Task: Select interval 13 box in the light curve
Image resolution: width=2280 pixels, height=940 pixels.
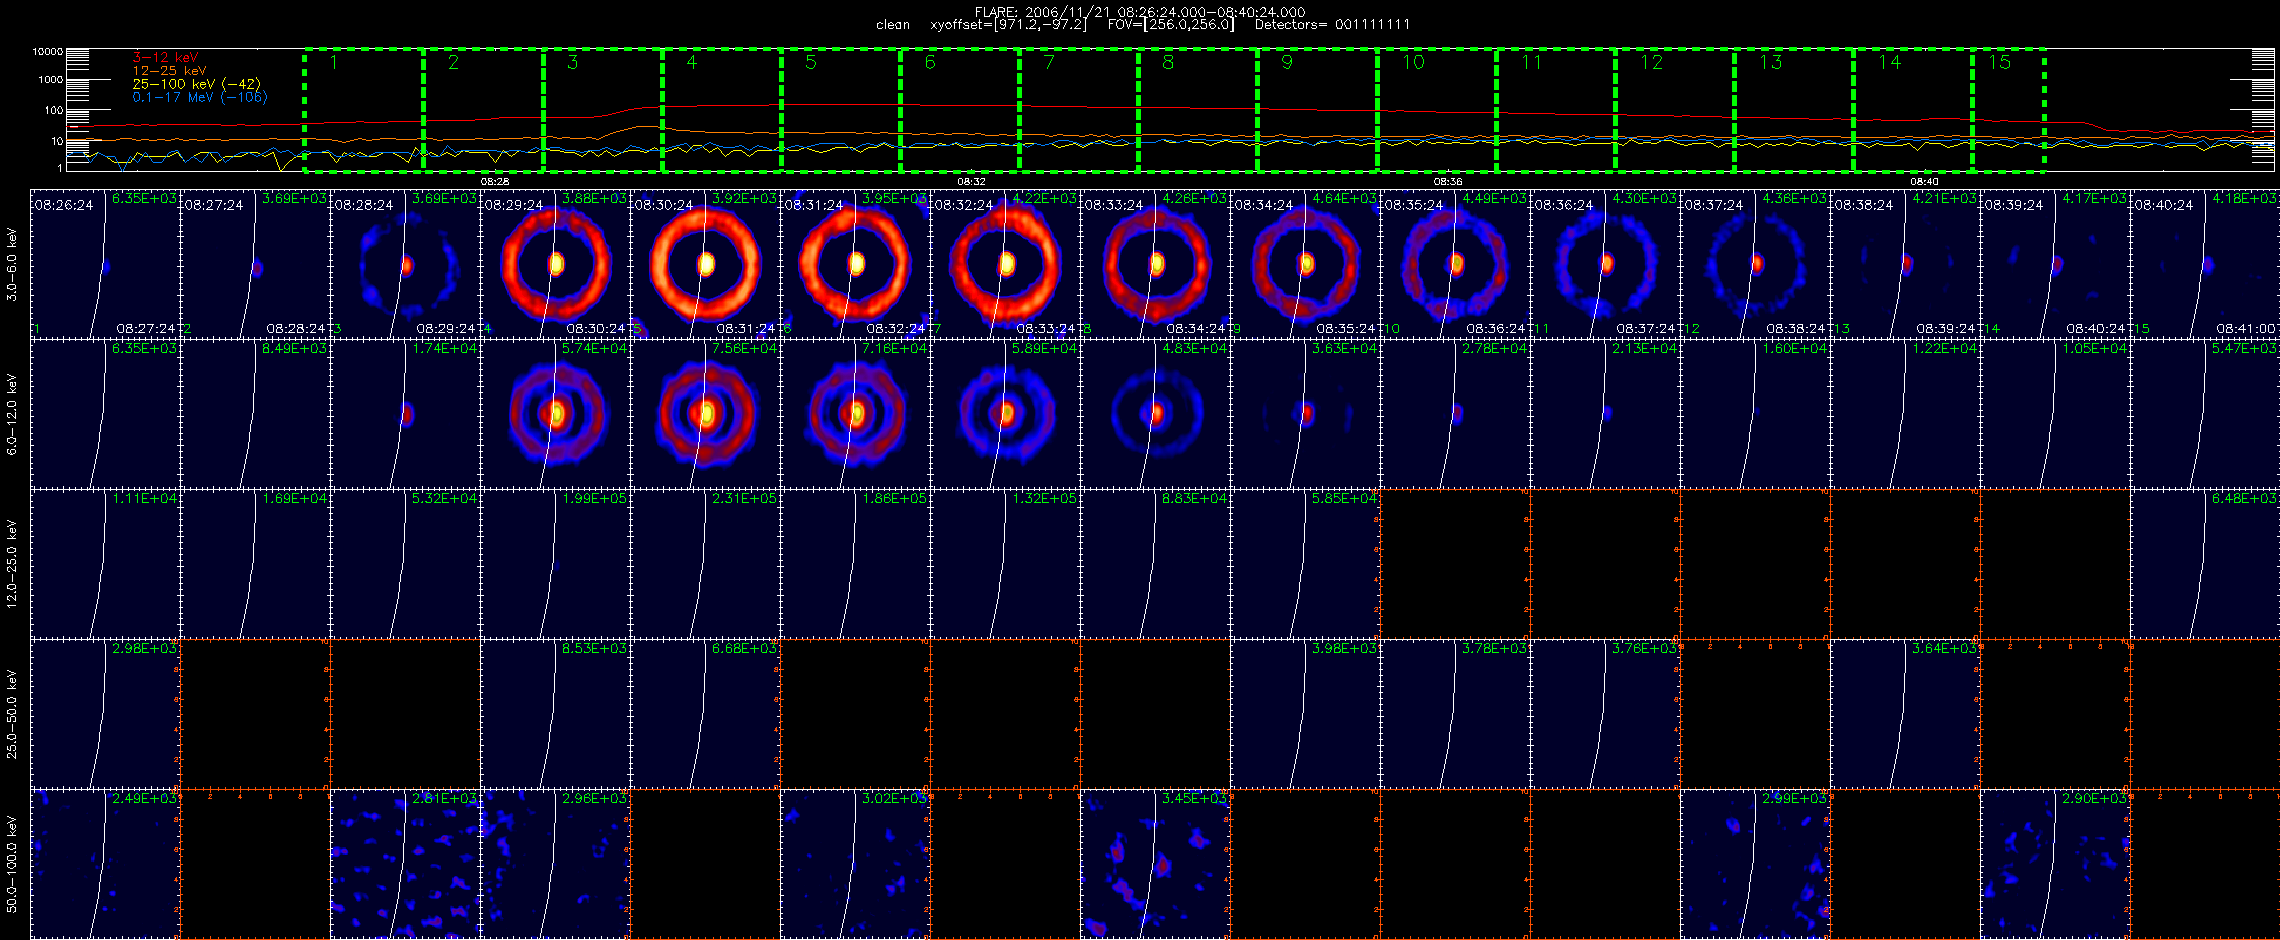Action: pyautogui.click(x=1794, y=110)
